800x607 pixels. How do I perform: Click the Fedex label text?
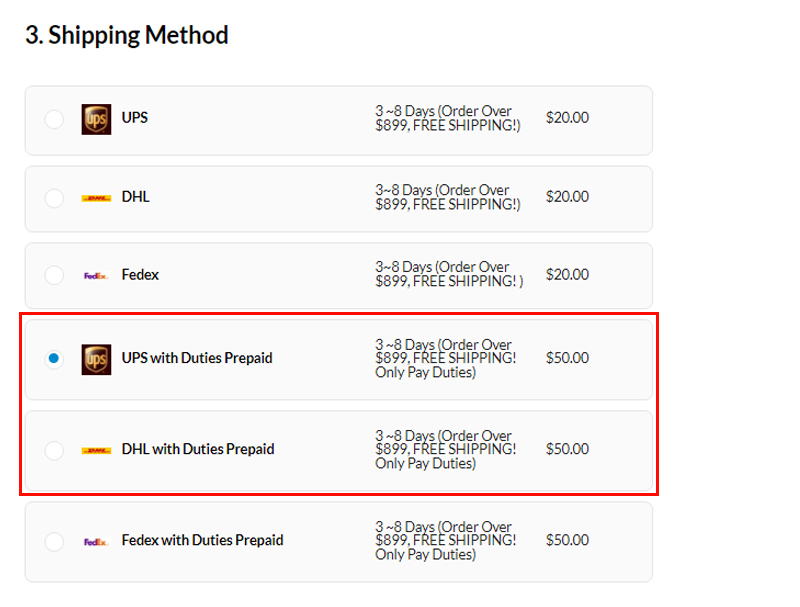[140, 275]
